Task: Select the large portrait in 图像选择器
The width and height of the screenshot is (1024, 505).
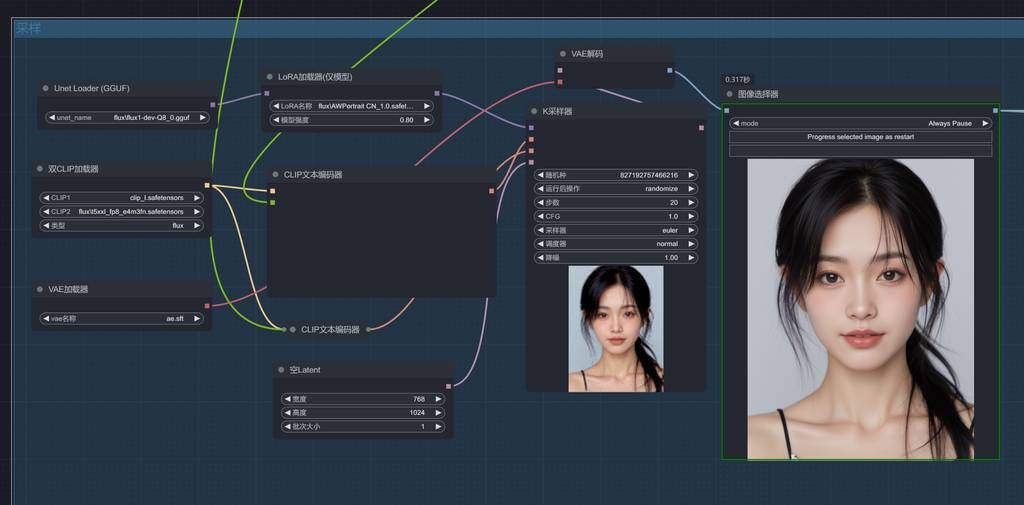Action: (x=860, y=308)
